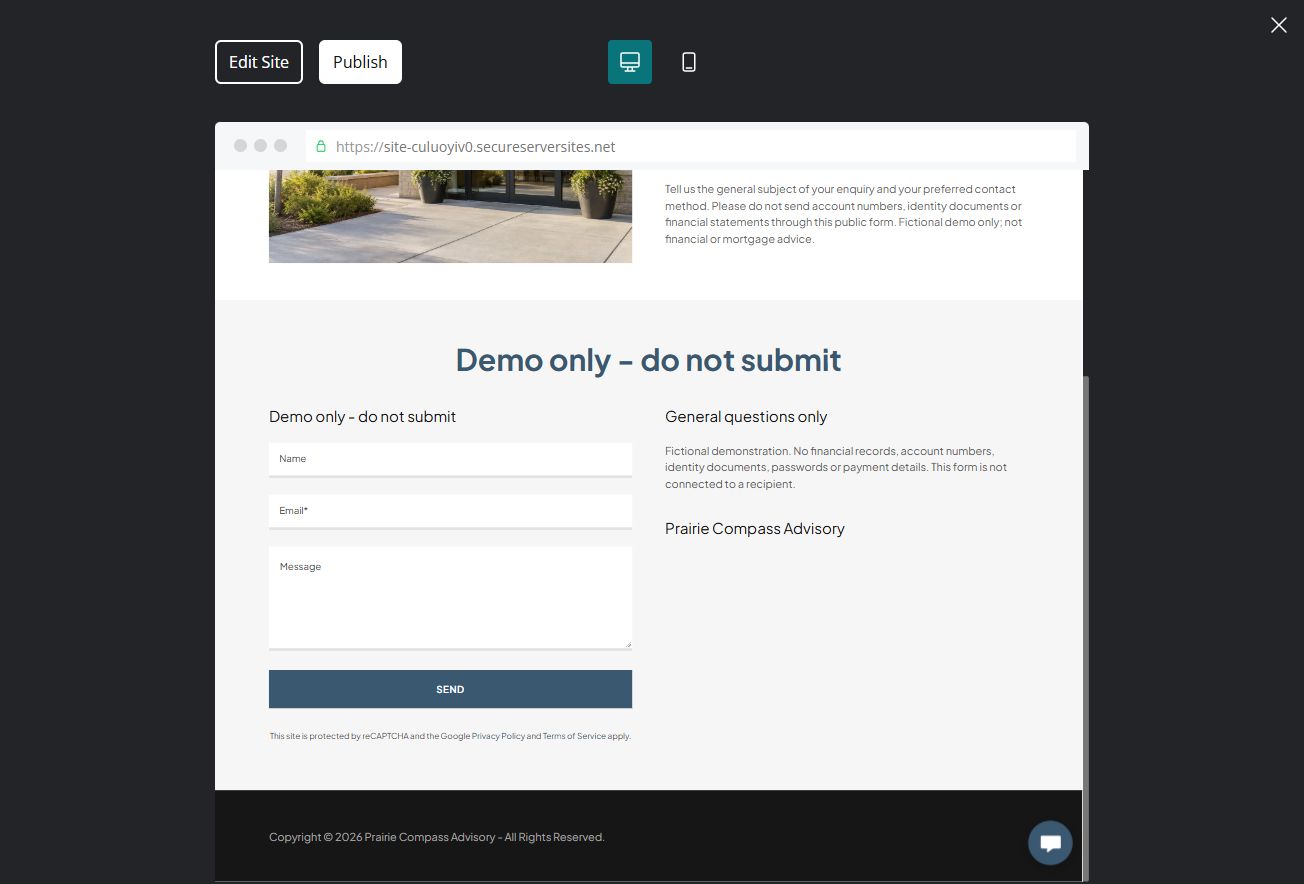
Task: Click the preview page vertical scrollbar
Action: 1086,628
